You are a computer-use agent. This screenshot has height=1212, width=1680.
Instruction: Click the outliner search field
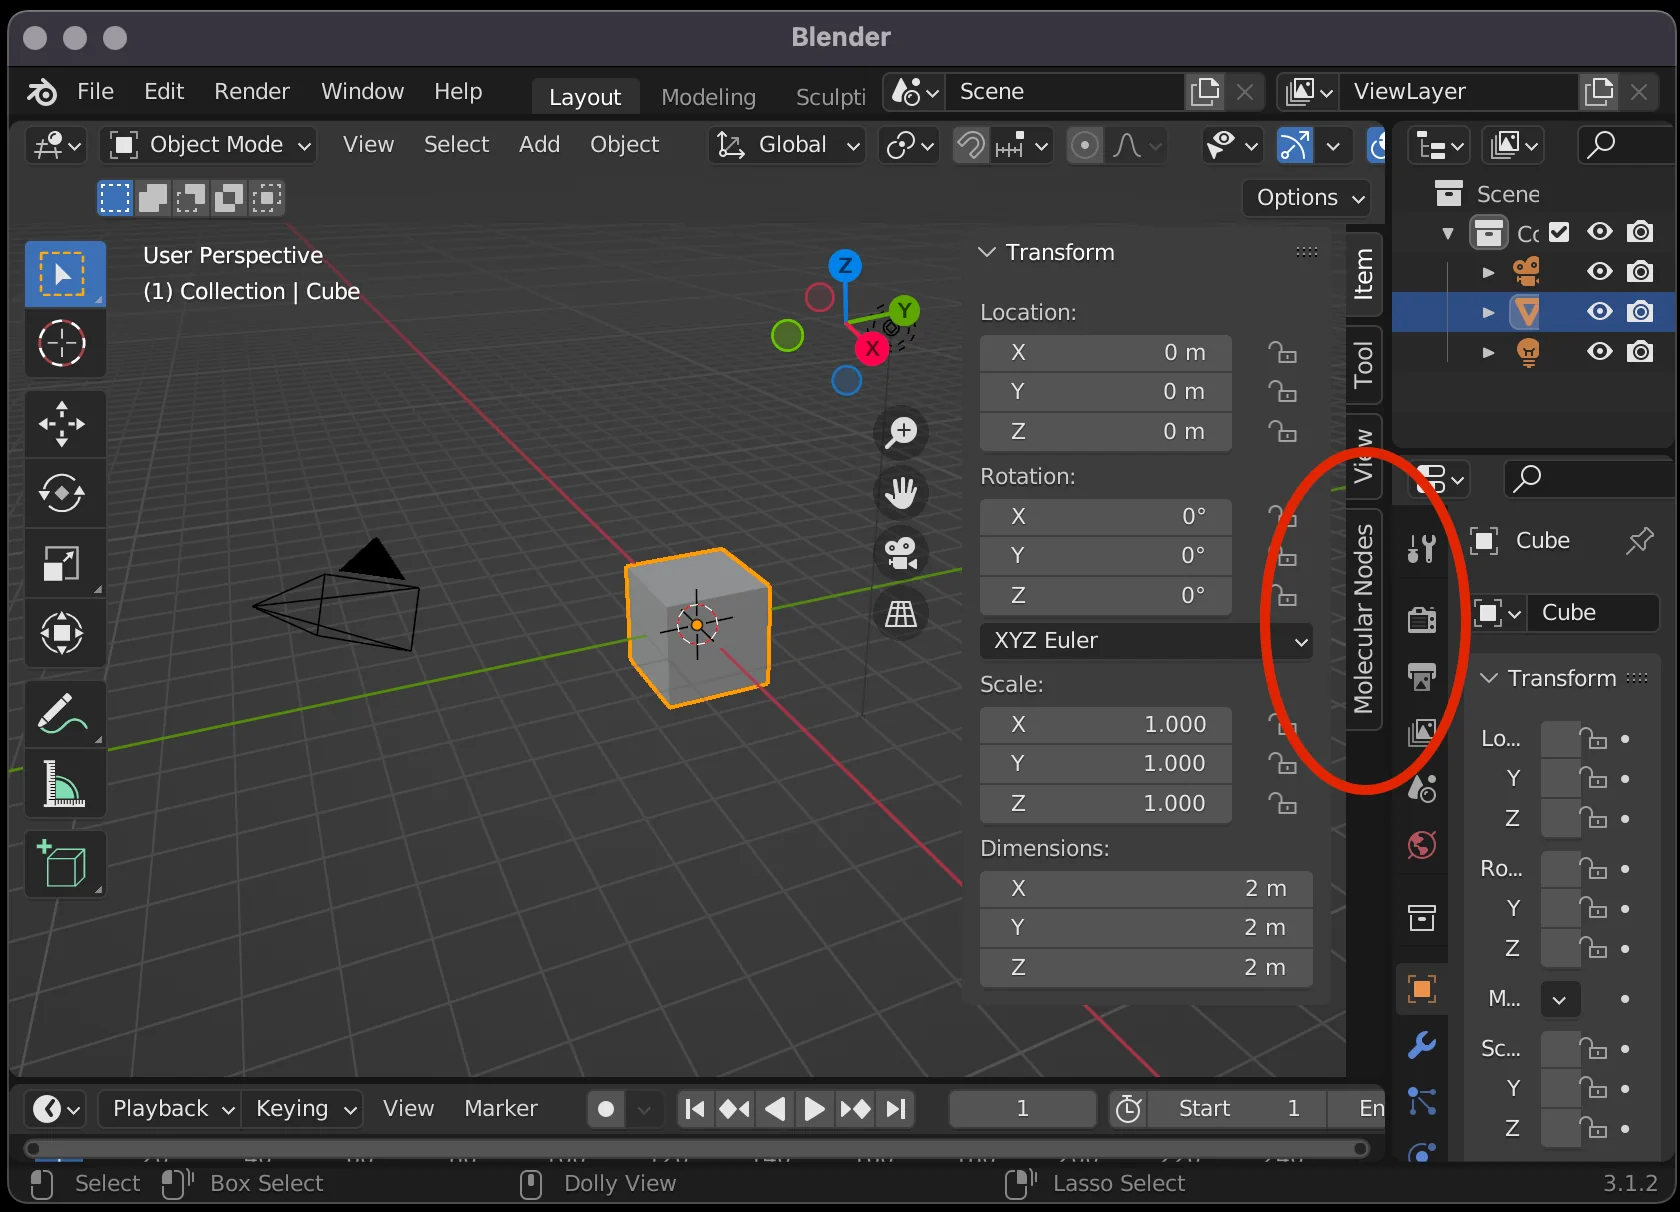coord(1626,146)
